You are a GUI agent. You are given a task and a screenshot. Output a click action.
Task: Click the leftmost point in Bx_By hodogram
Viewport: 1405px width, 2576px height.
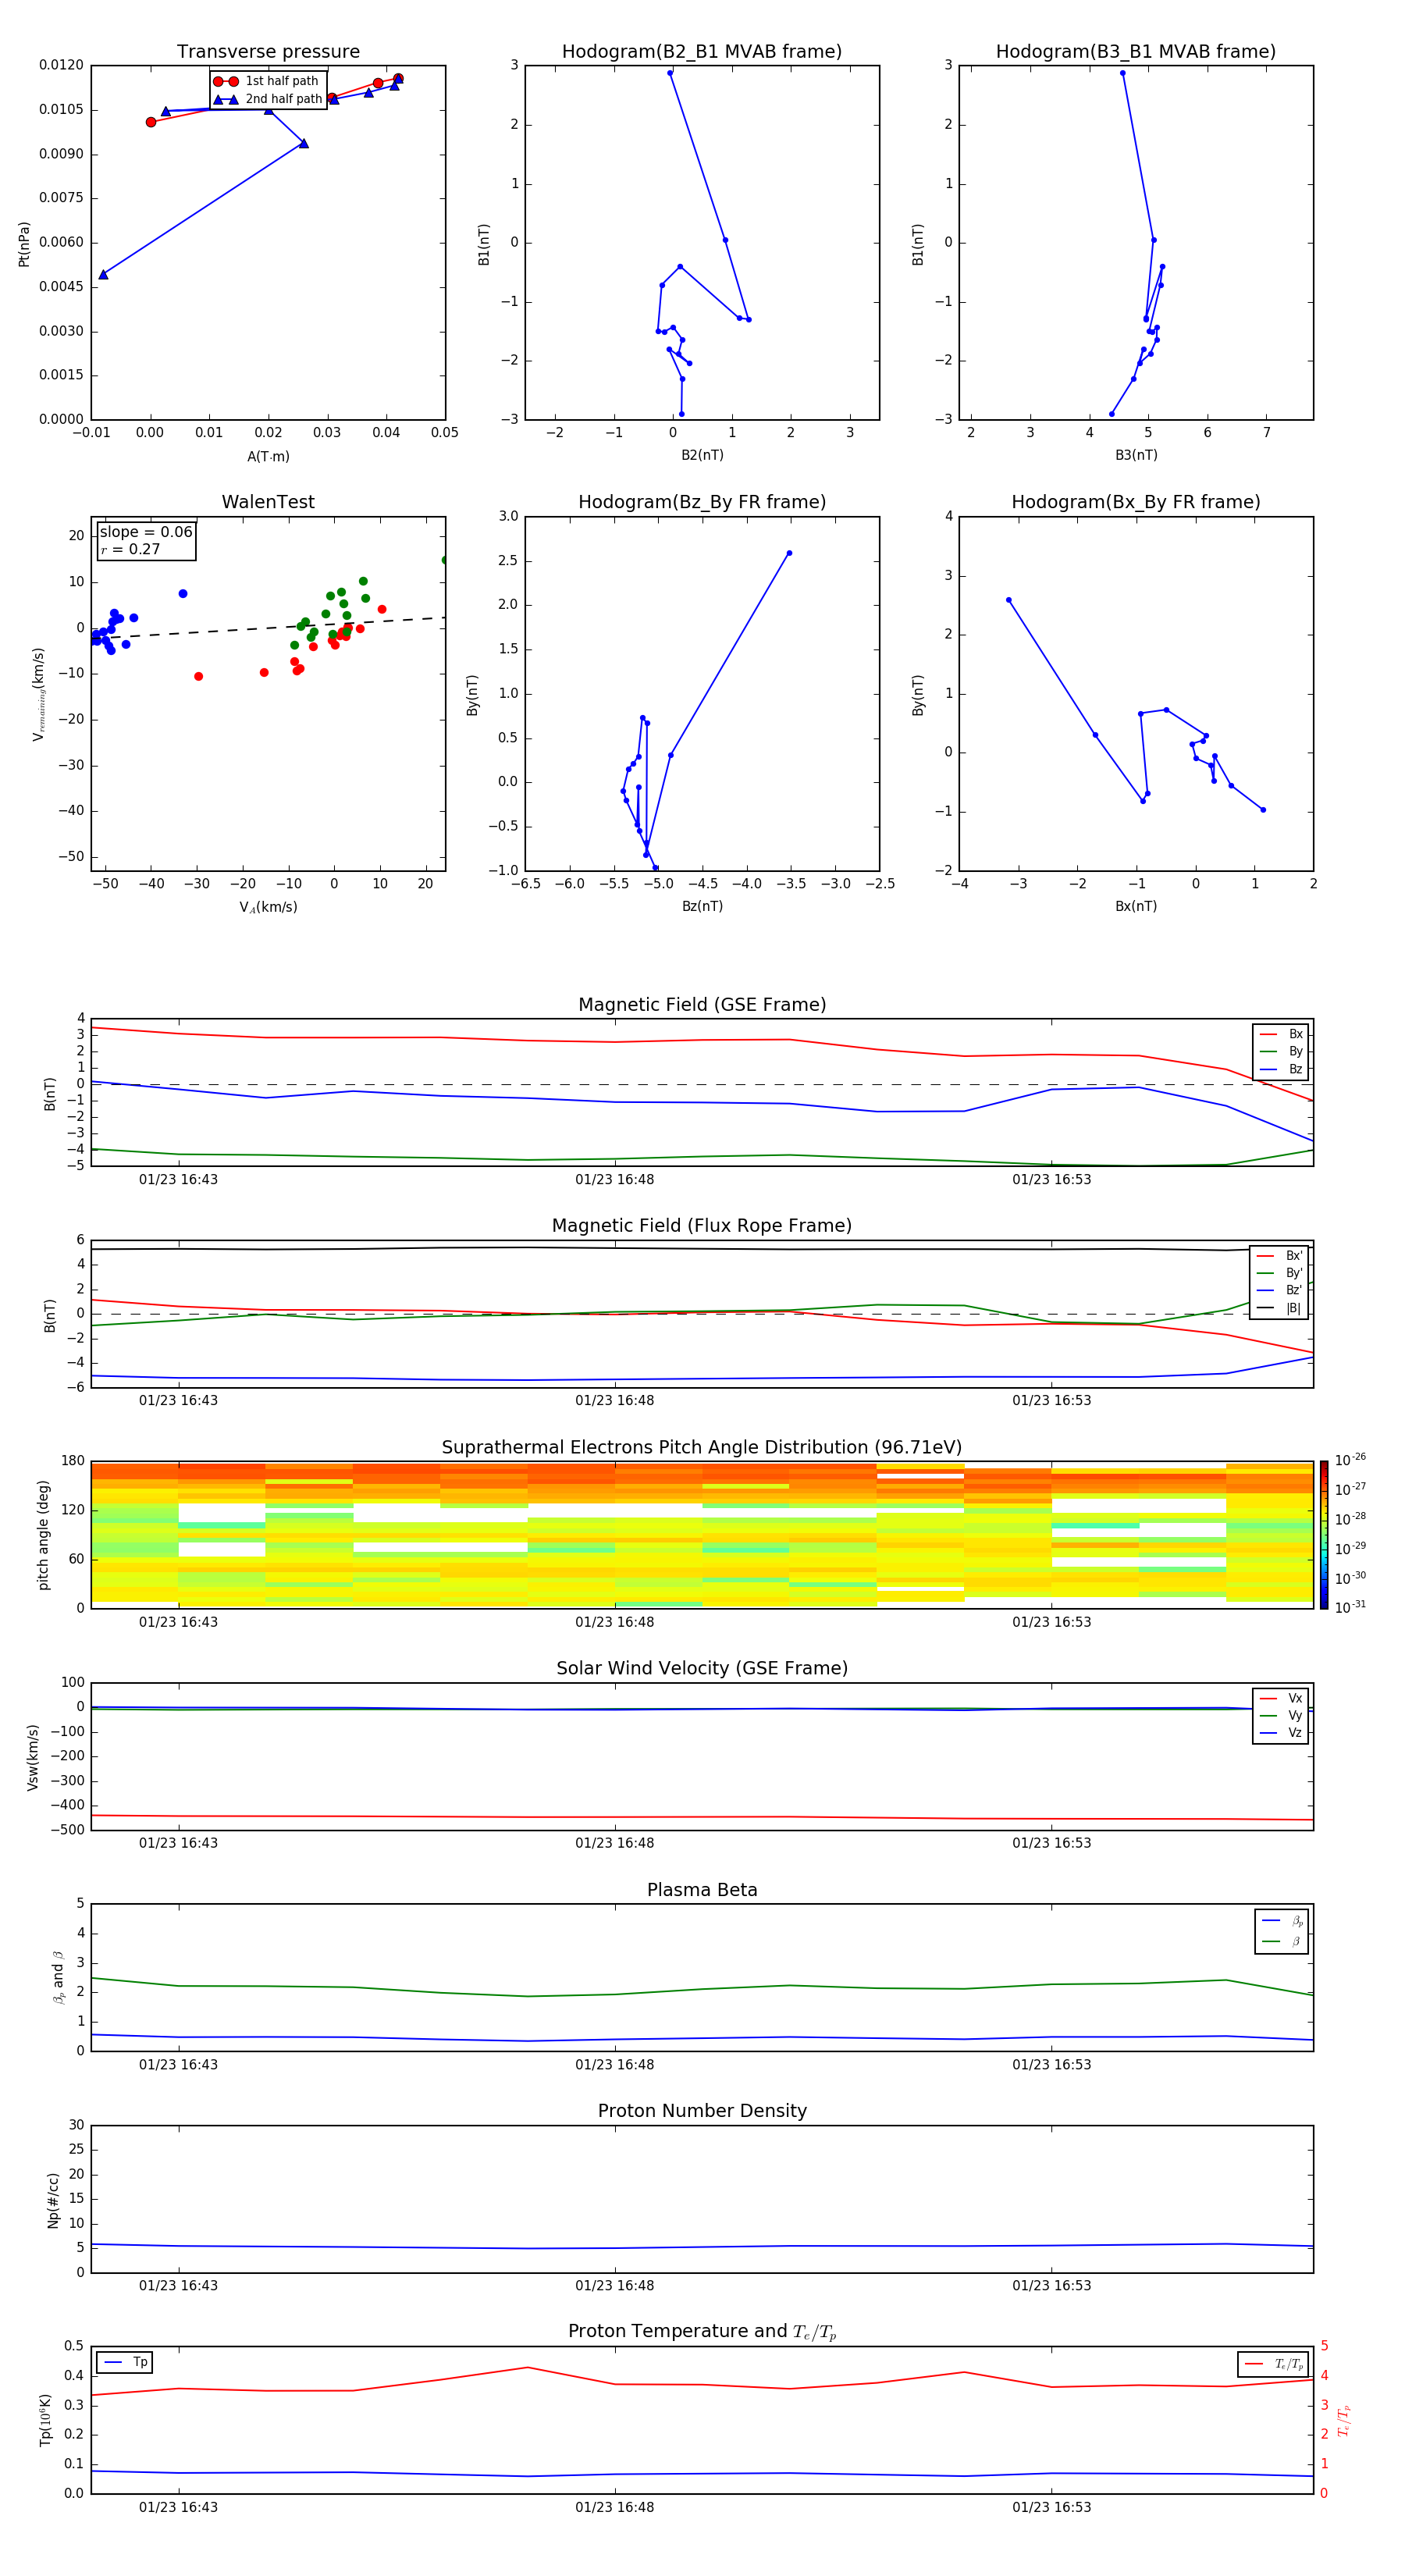click(x=1008, y=600)
